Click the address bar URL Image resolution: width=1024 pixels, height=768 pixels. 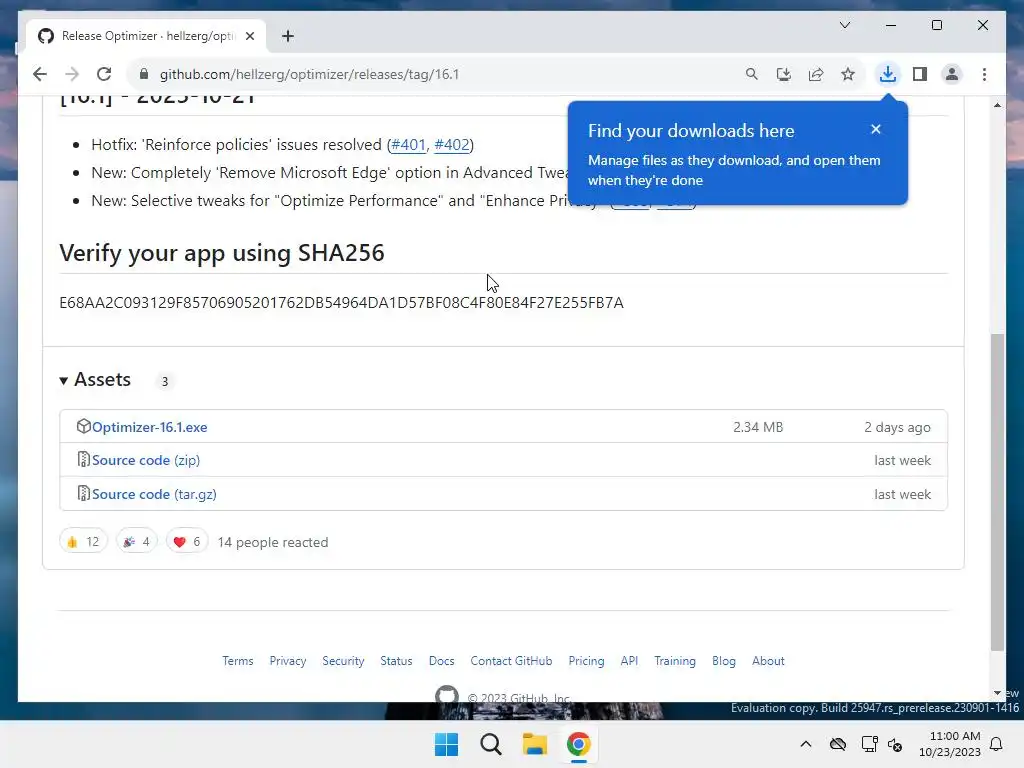[x=309, y=74]
